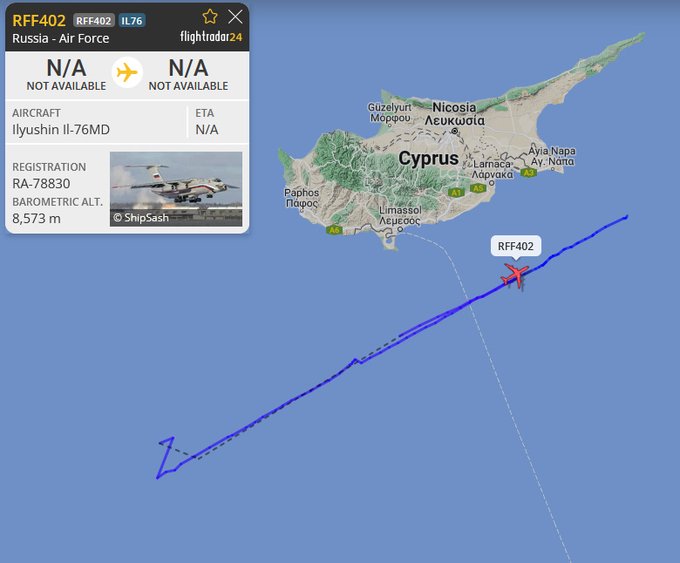Click the RFF402 callsign badge
This screenshot has width=680, height=563.
94,20
